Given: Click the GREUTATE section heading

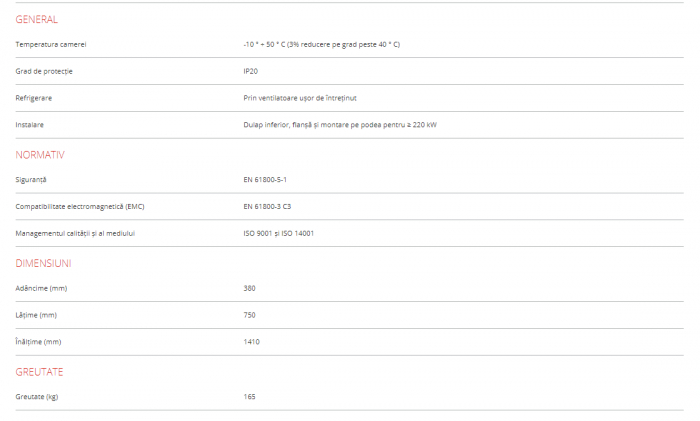Looking at the screenshot, I should click(x=40, y=372).
